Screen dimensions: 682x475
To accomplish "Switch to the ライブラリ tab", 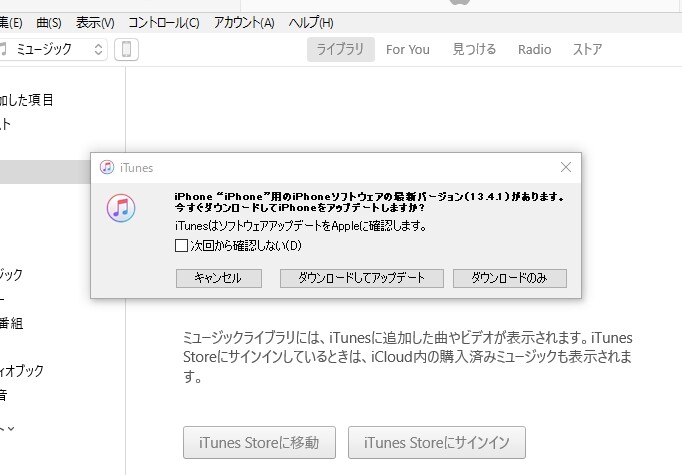I will coord(341,49).
